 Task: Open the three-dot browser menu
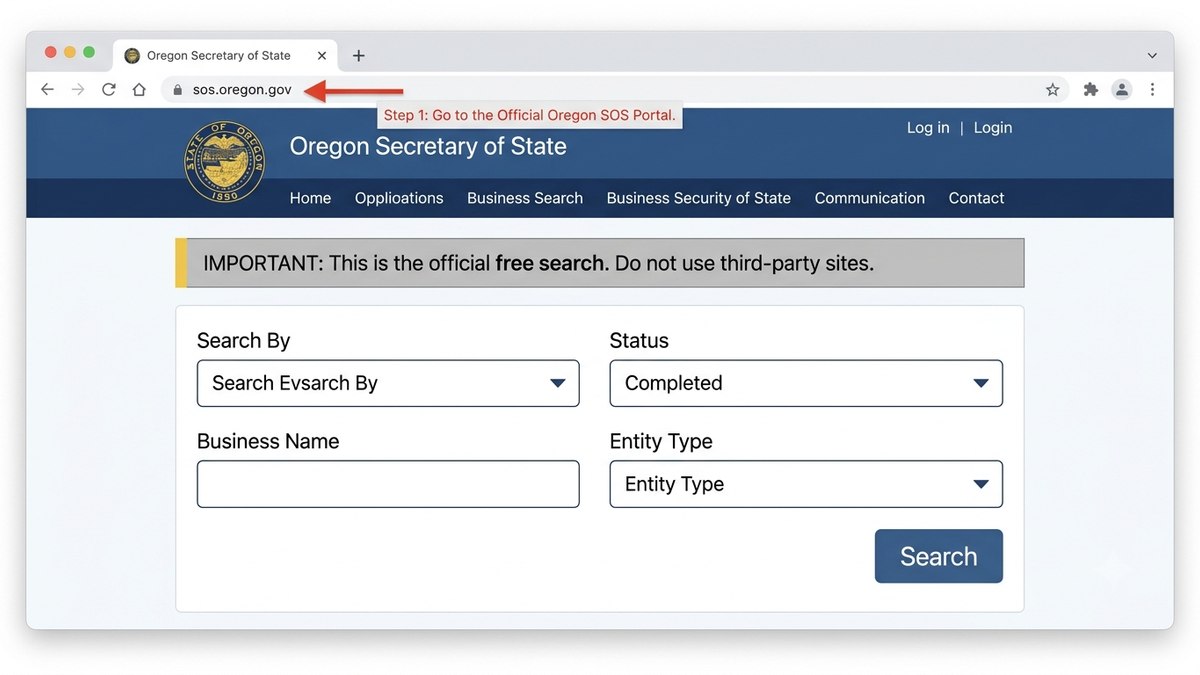(x=1152, y=89)
